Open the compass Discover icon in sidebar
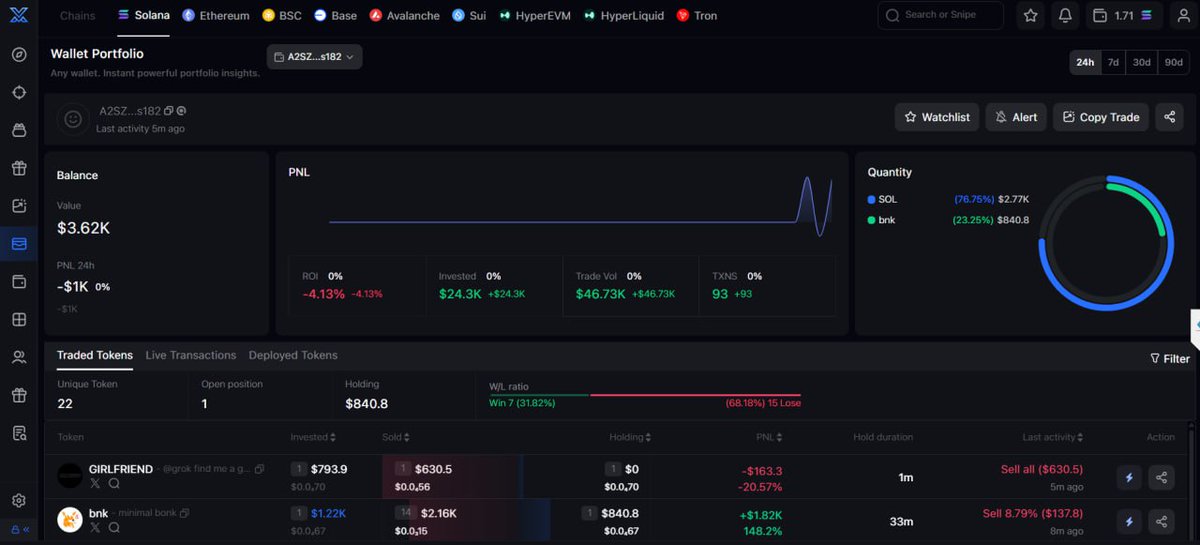This screenshot has width=1200, height=545. [x=19, y=54]
